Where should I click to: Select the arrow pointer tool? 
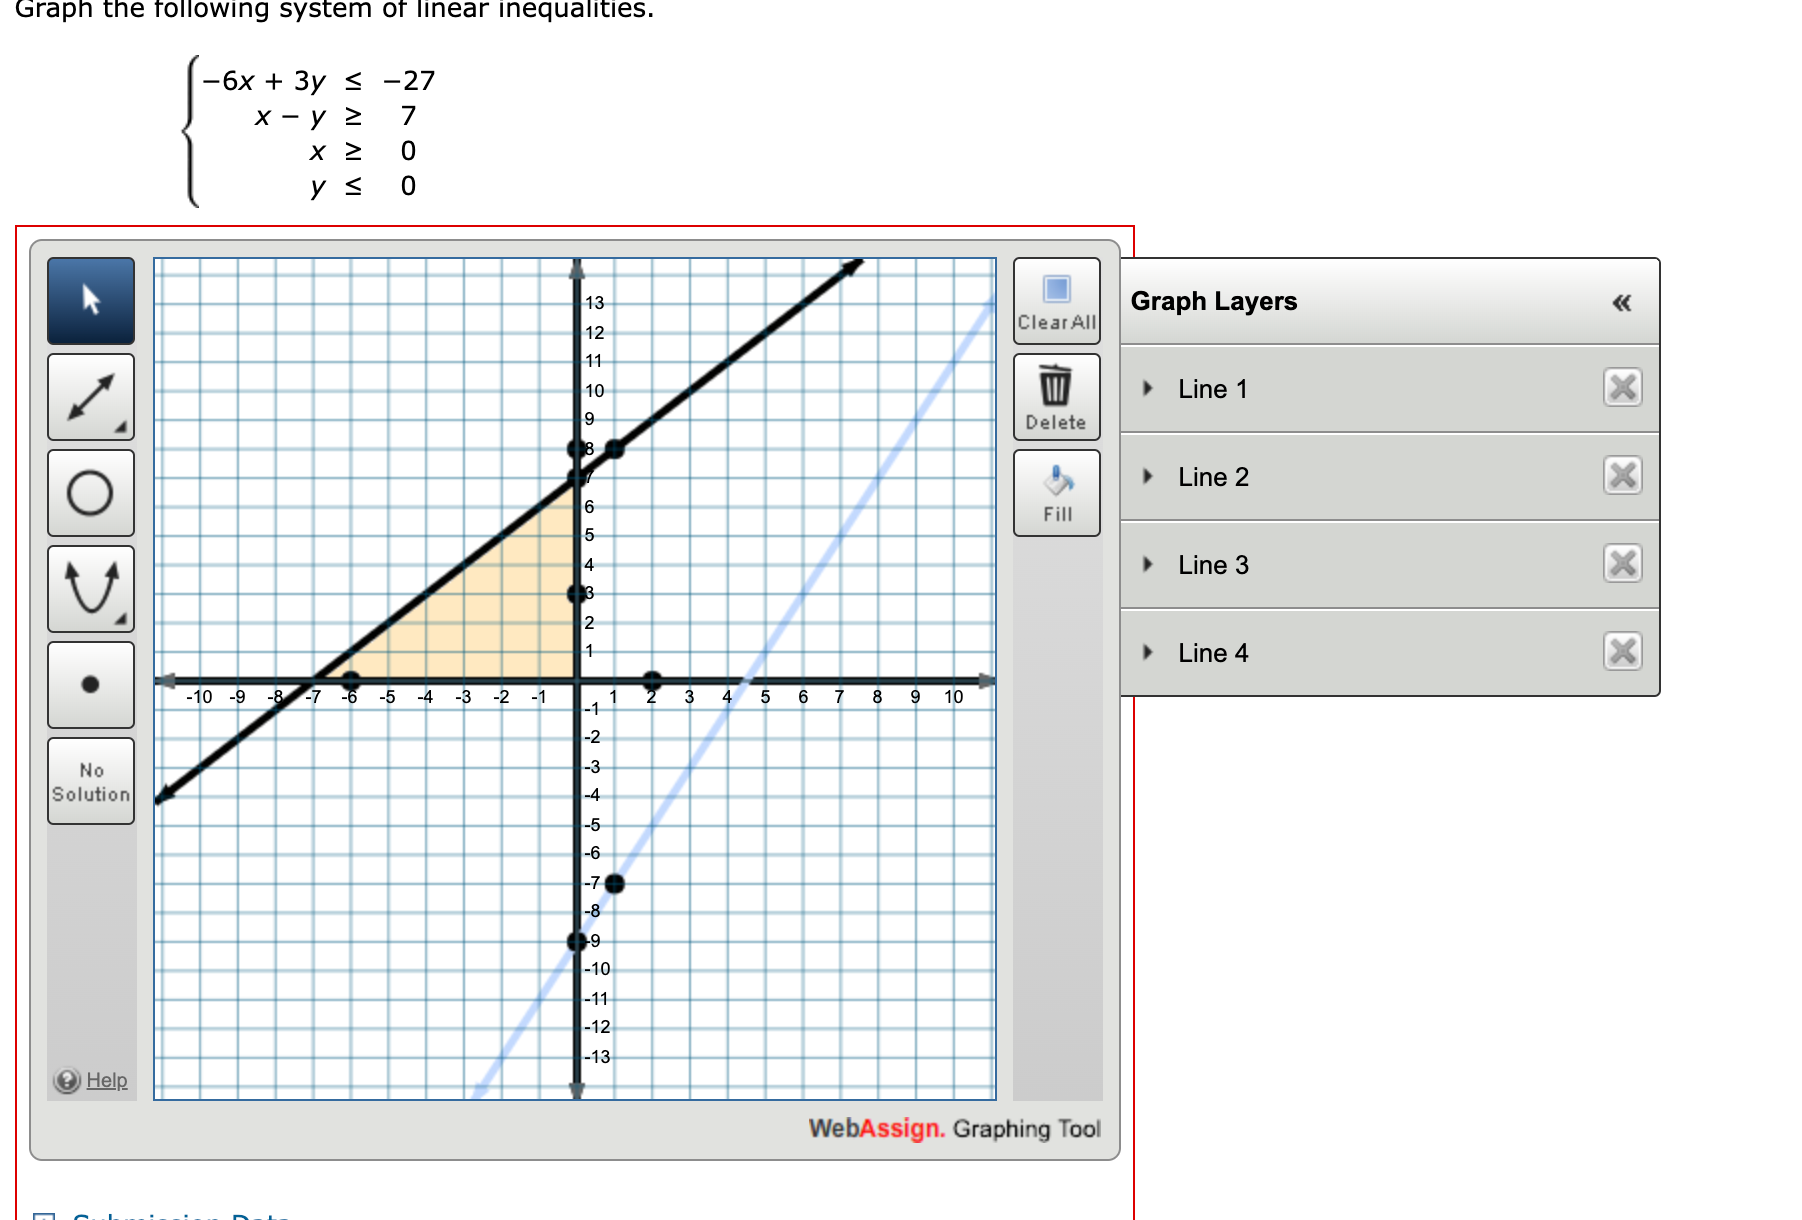(90, 301)
